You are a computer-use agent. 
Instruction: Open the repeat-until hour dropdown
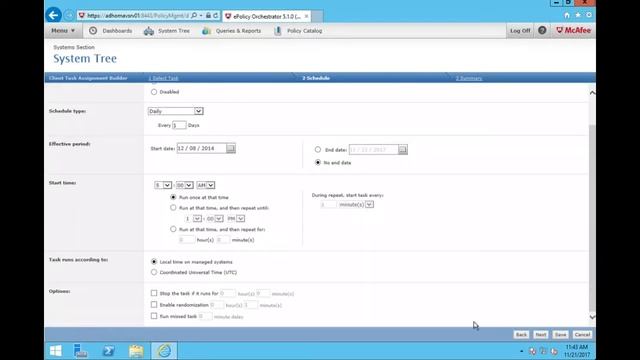(x=193, y=219)
